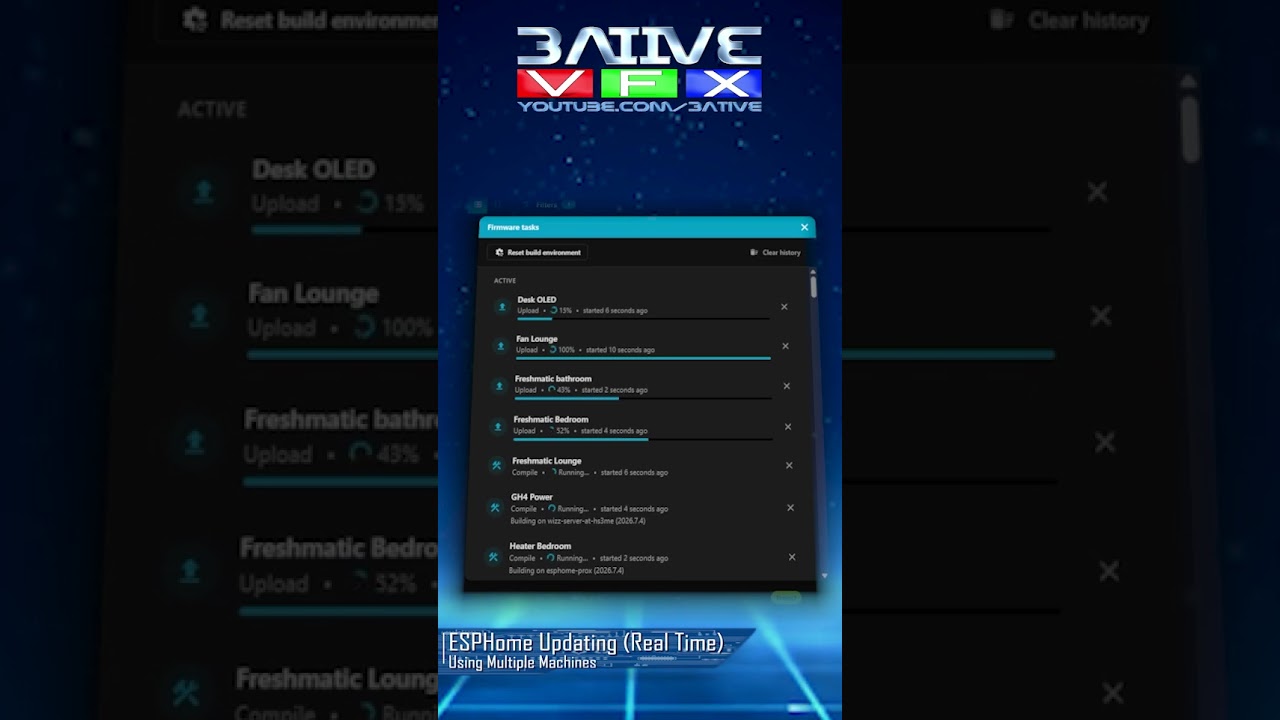The height and width of the screenshot is (720, 1280).
Task: Click the Freshmatic bathroom upload progress bar
Action: coord(643,398)
